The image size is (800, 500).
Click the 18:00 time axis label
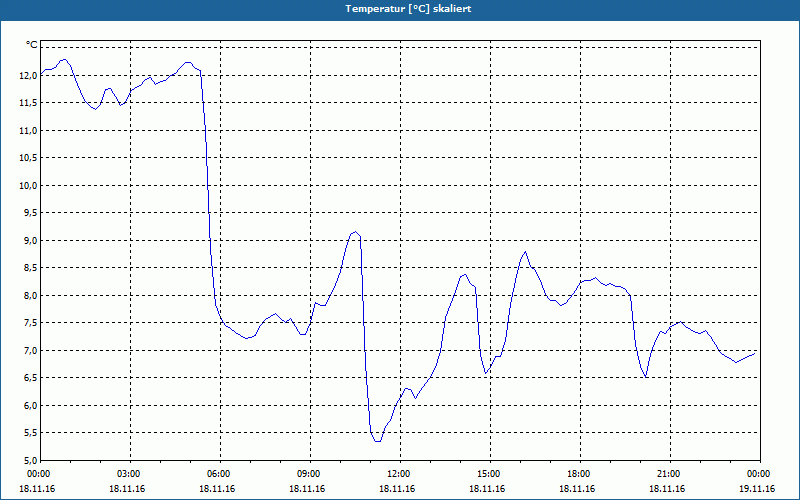579,474
